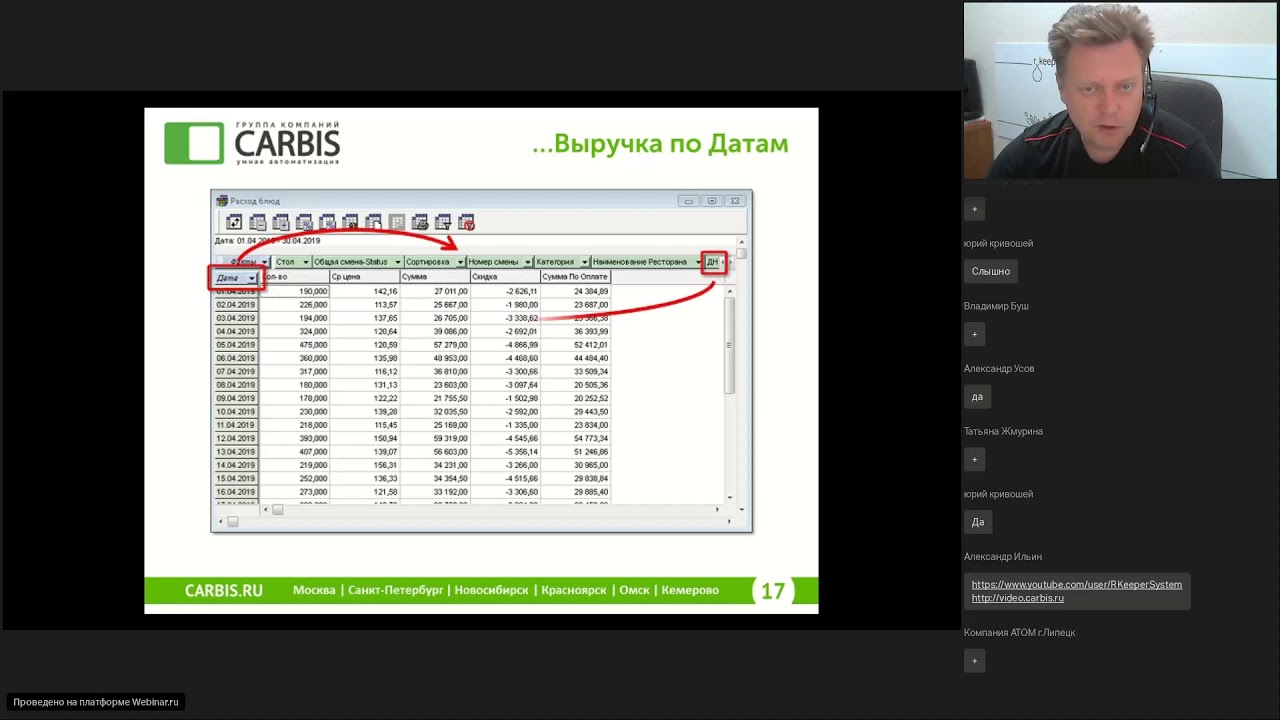This screenshot has height=720, width=1280.
Task: Open the Дата row field dropdown
Action: [251, 278]
